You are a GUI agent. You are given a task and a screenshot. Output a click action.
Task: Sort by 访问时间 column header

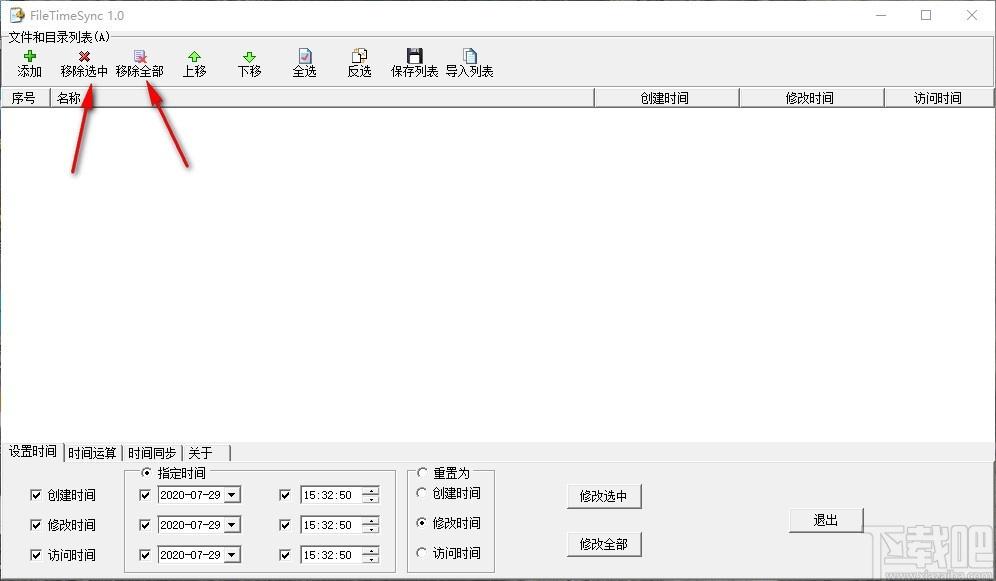(x=939, y=98)
